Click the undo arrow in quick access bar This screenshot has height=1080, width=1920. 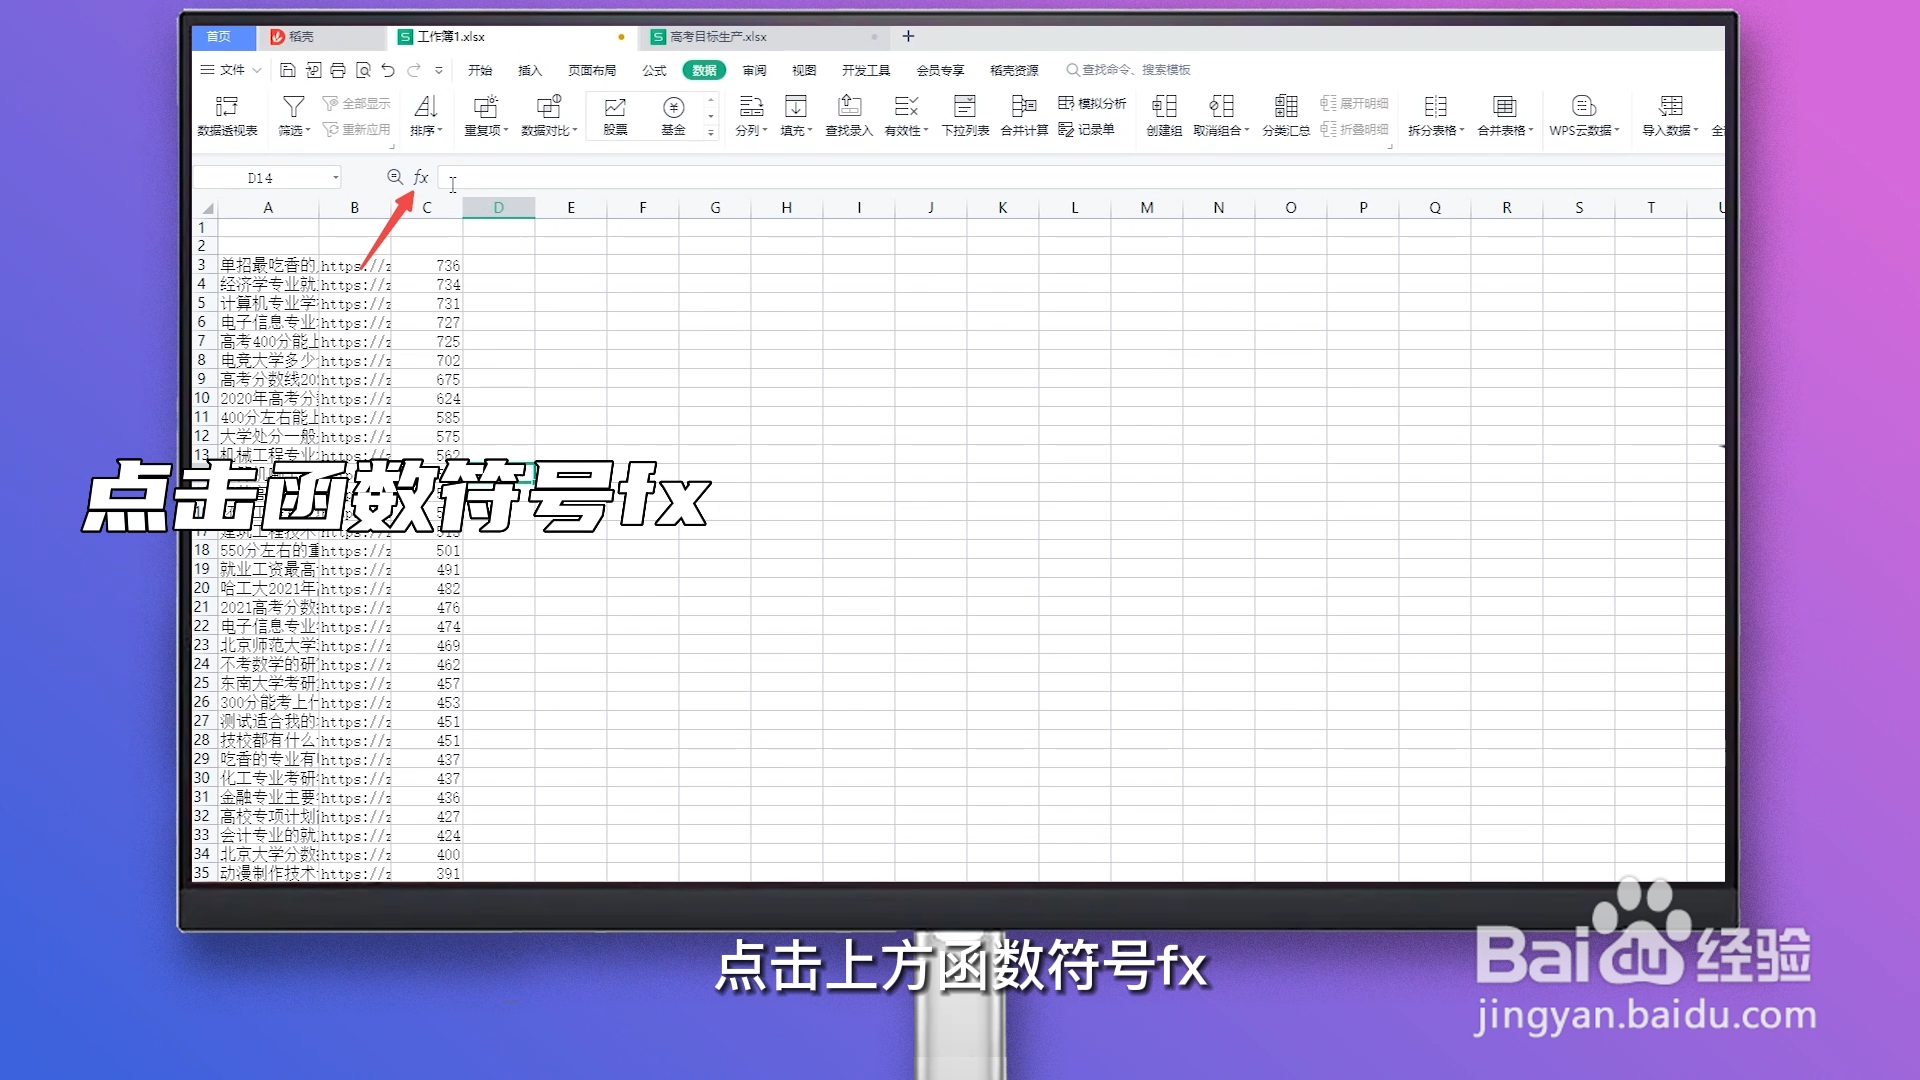(x=388, y=70)
